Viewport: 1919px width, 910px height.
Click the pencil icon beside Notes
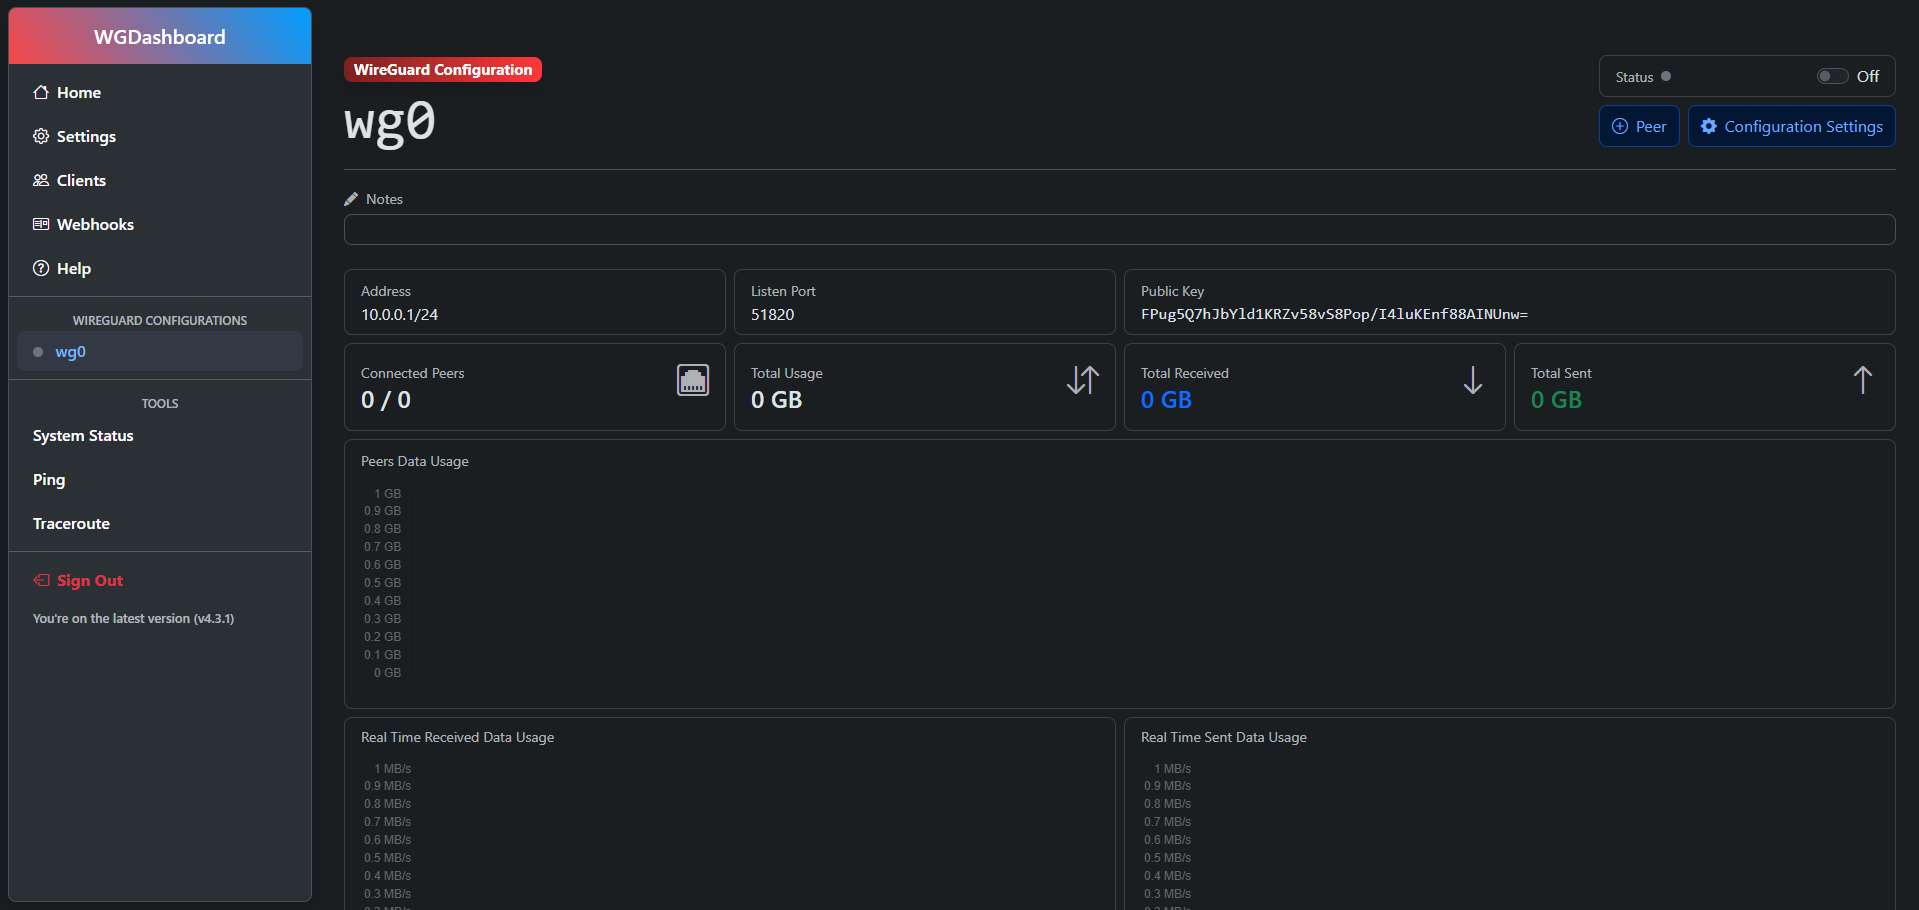click(351, 199)
